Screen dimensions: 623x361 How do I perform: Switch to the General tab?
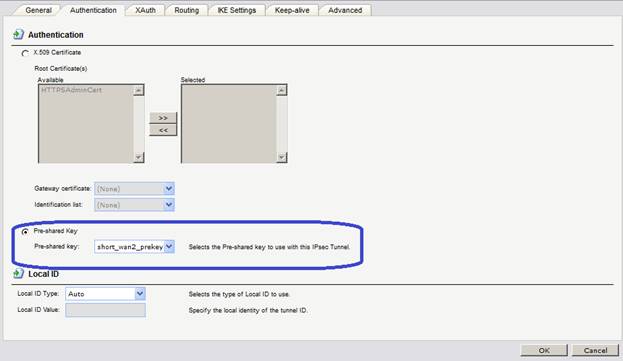[38, 10]
